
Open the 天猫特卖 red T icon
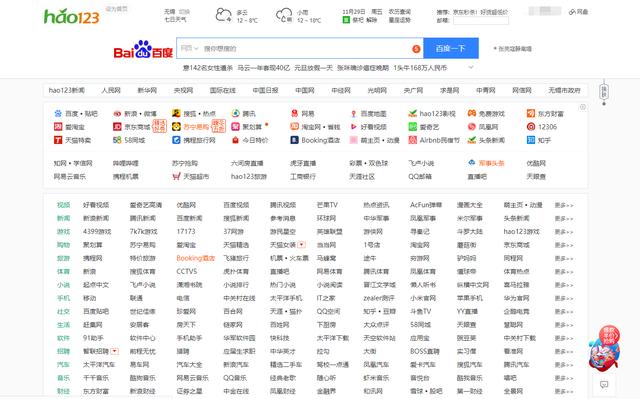58,140
